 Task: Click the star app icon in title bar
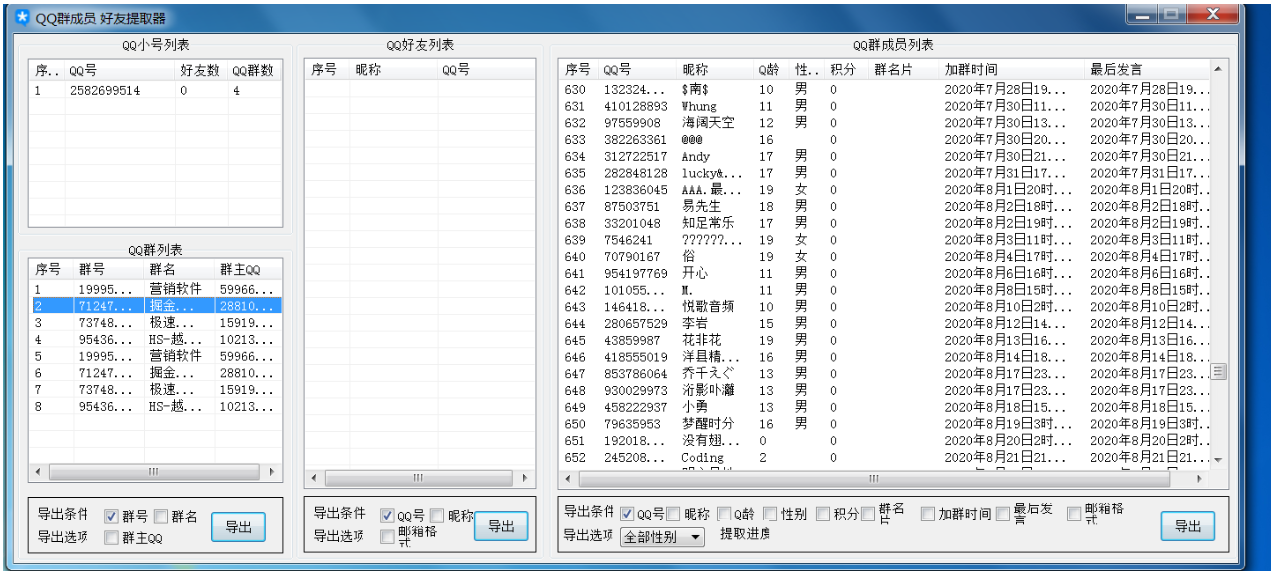tap(22, 17)
